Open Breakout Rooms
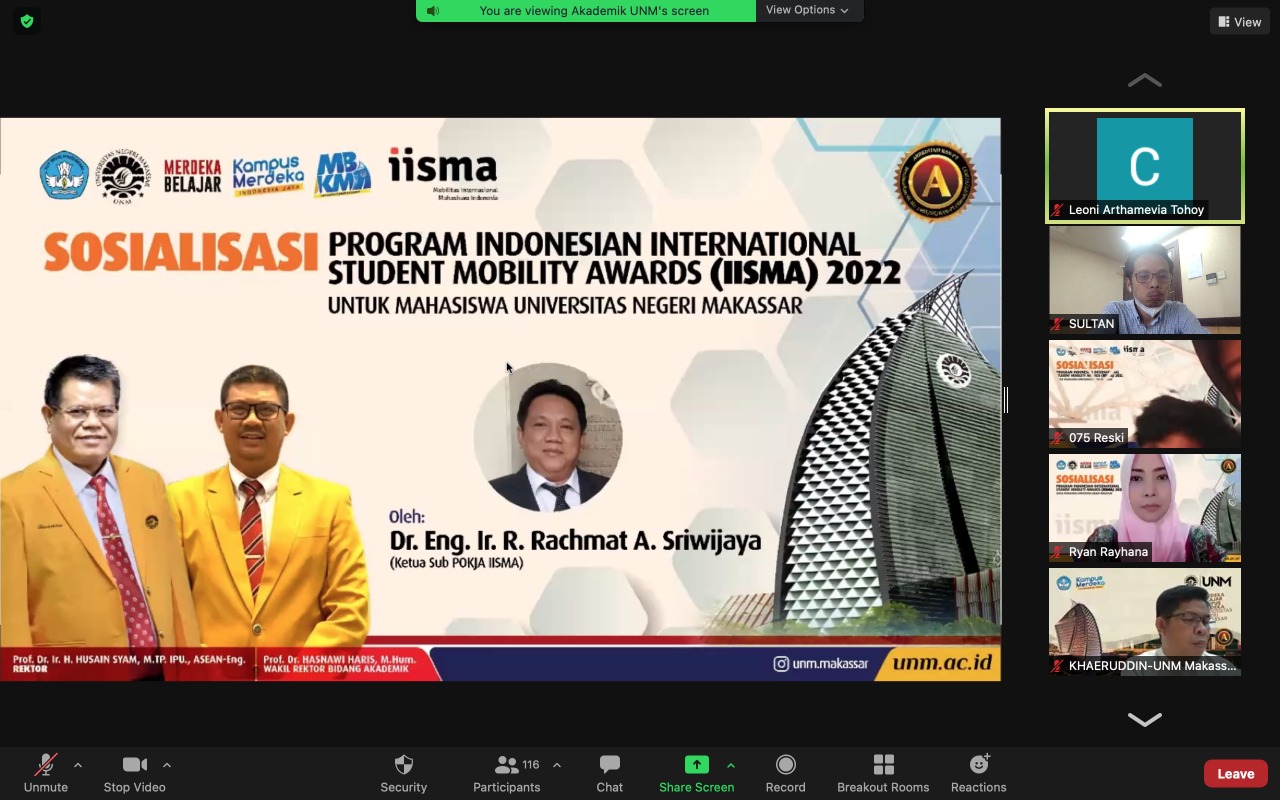The width and height of the screenshot is (1280, 800). pos(883,773)
